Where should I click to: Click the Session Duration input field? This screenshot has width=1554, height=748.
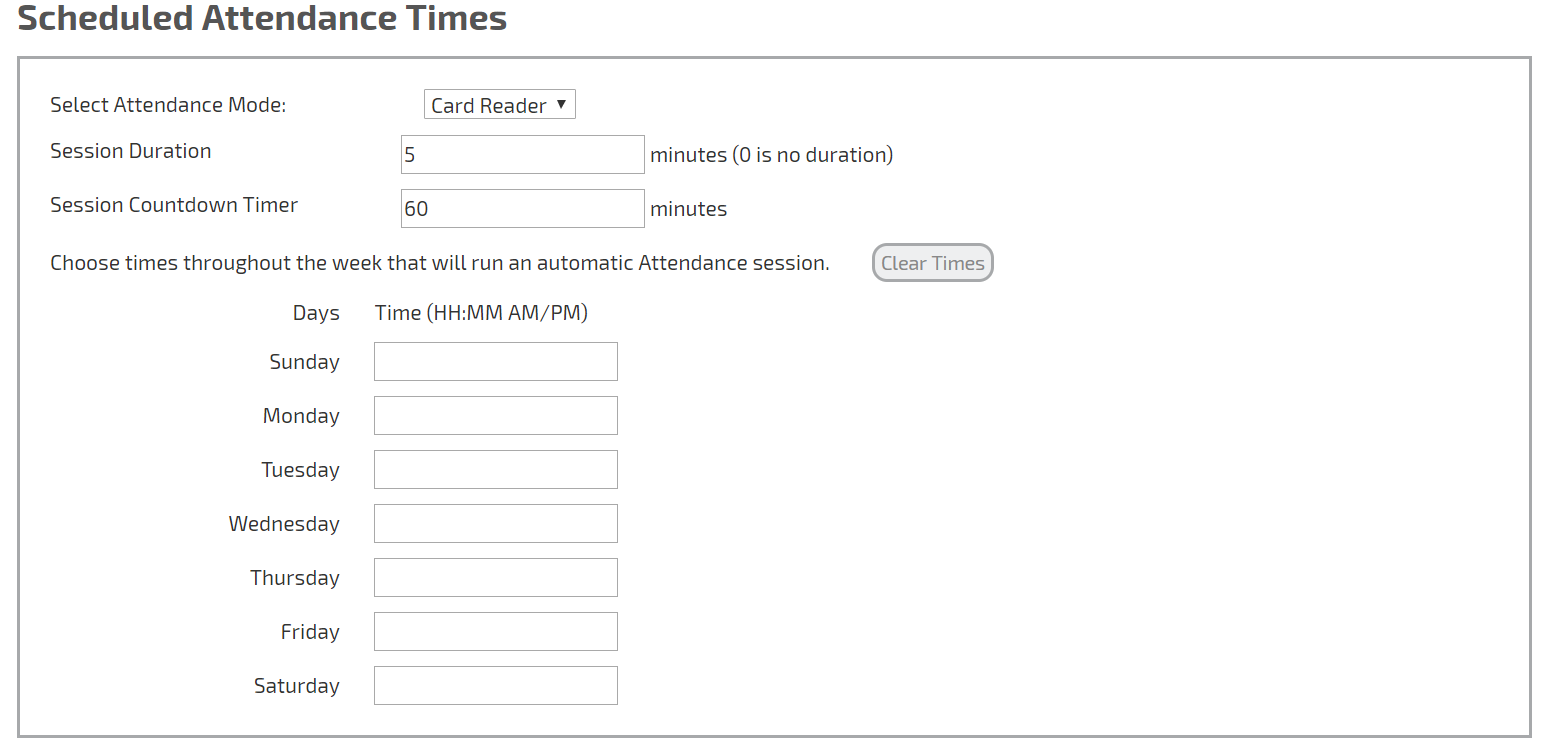522,155
